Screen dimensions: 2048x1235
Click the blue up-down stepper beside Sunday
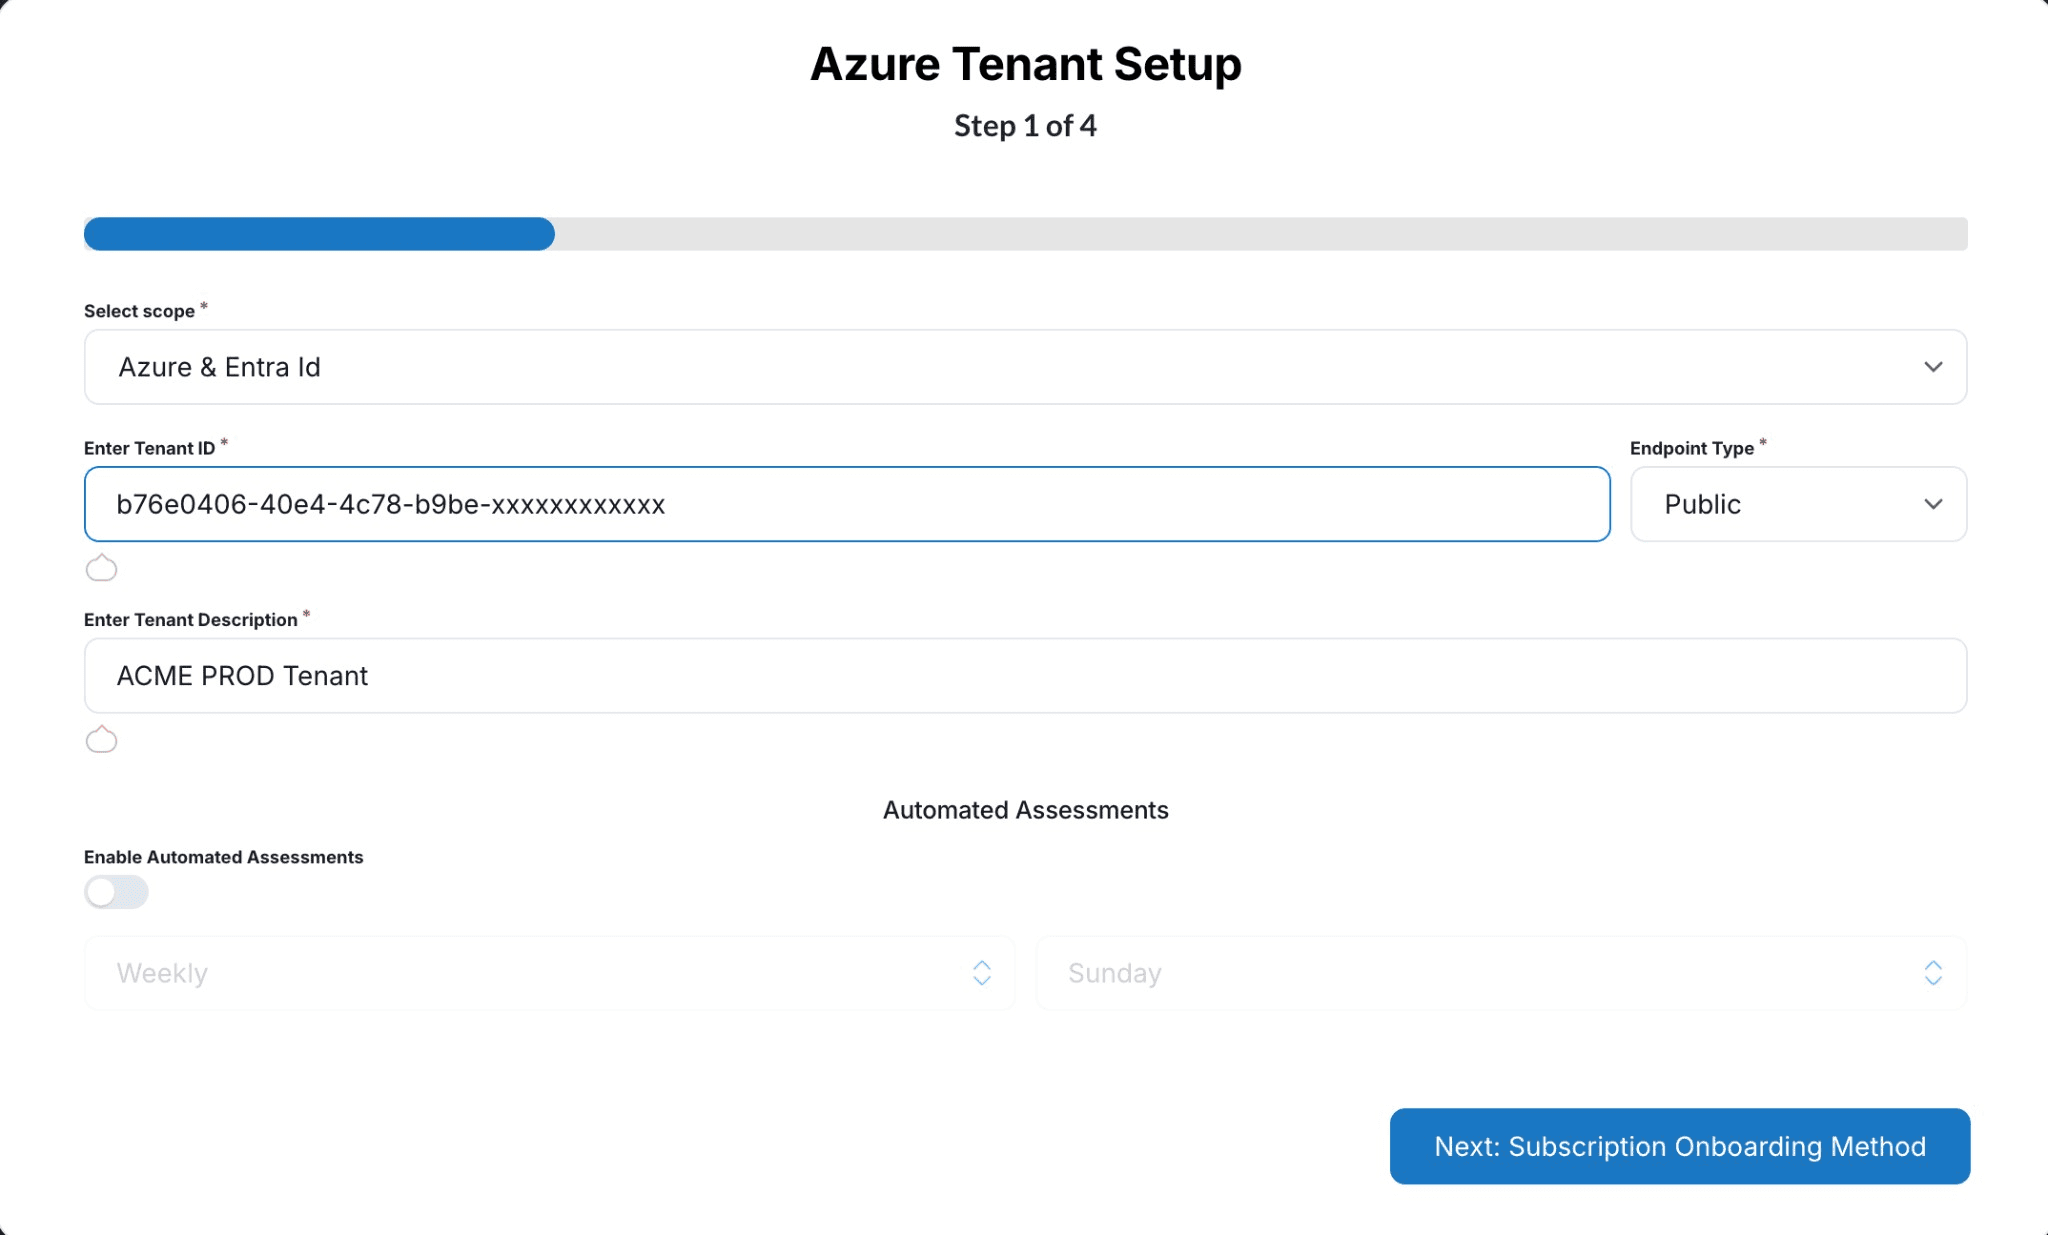click(x=1933, y=972)
